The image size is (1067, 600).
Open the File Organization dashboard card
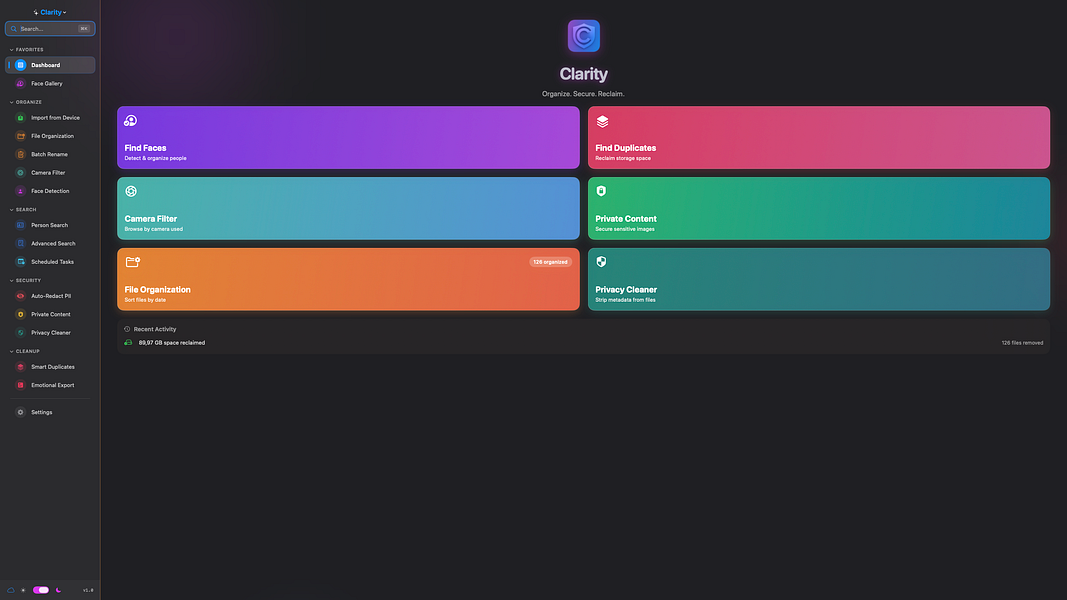(x=348, y=279)
